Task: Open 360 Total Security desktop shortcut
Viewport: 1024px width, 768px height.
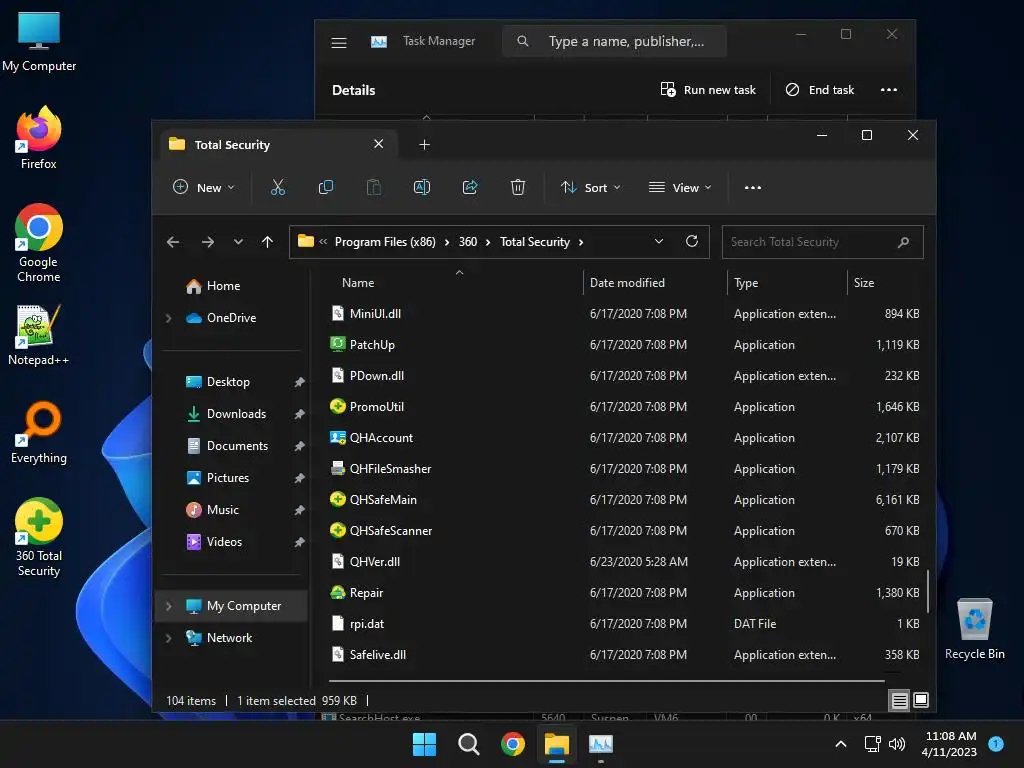Action: [x=39, y=537]
